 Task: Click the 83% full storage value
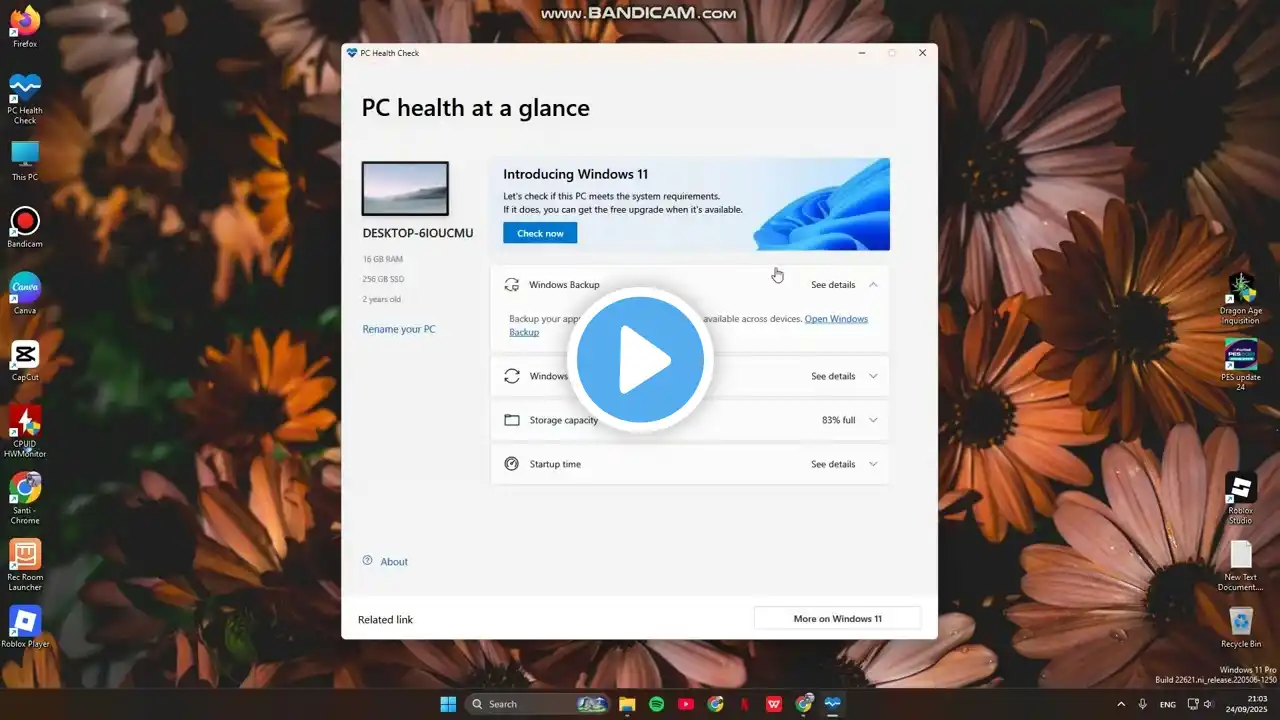point(838,420)
